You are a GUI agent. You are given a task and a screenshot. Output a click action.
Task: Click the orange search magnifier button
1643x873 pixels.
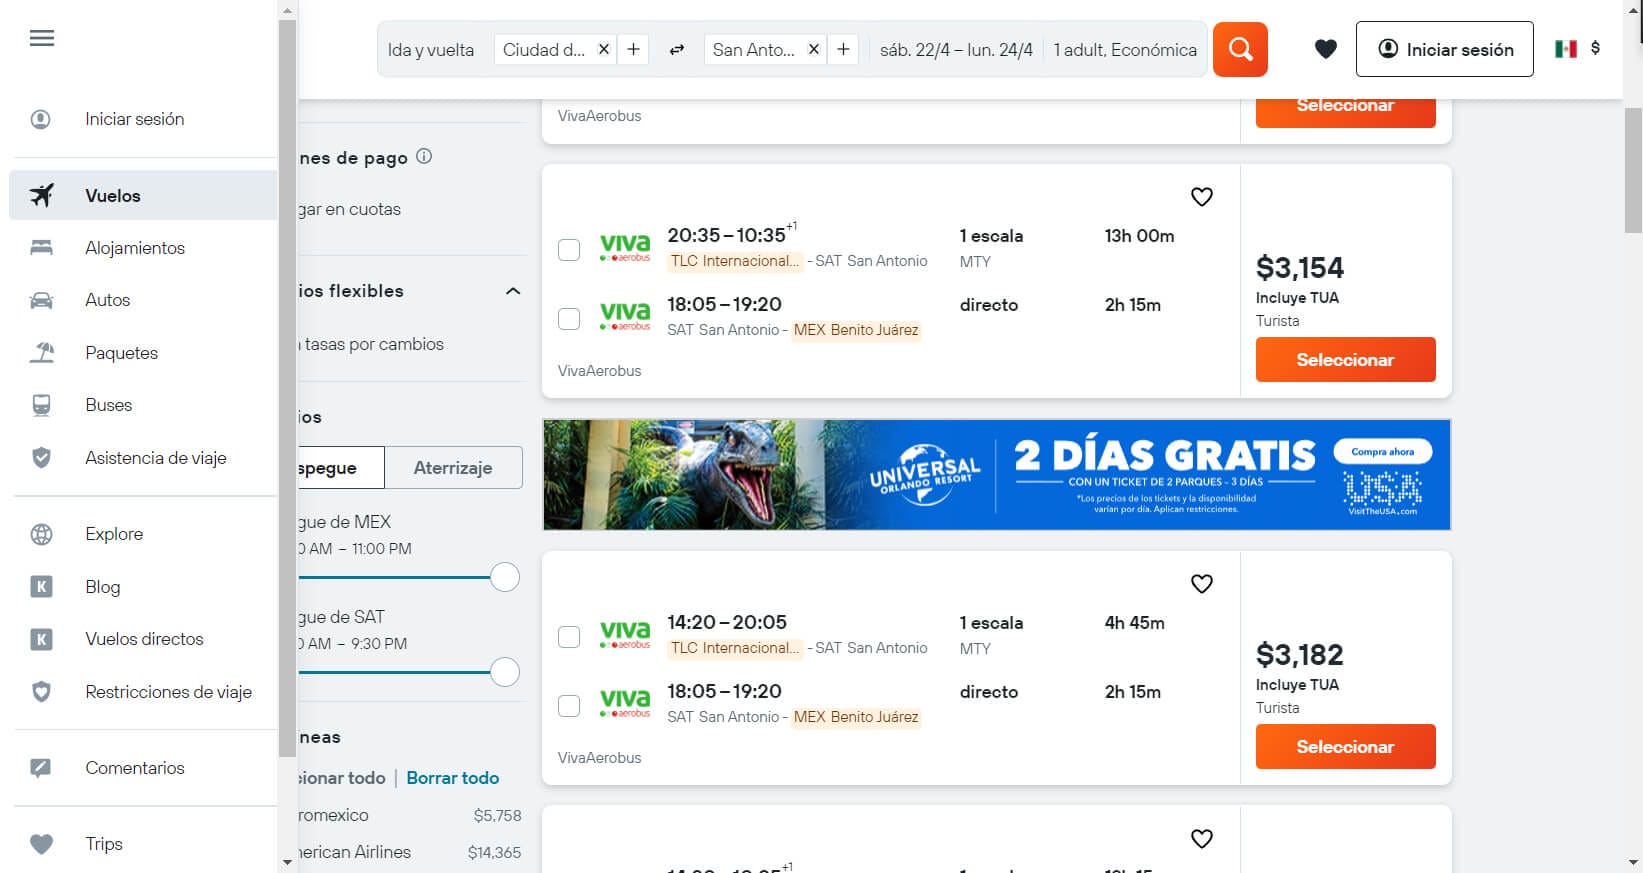click(x=1240, y=49)
